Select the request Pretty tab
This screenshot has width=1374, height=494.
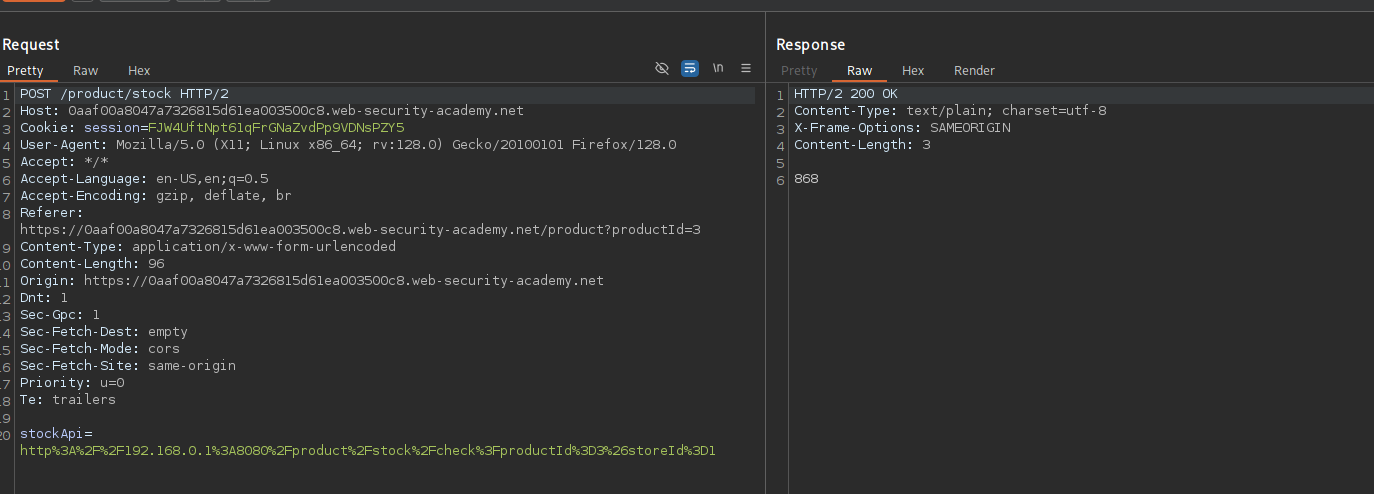26,70
